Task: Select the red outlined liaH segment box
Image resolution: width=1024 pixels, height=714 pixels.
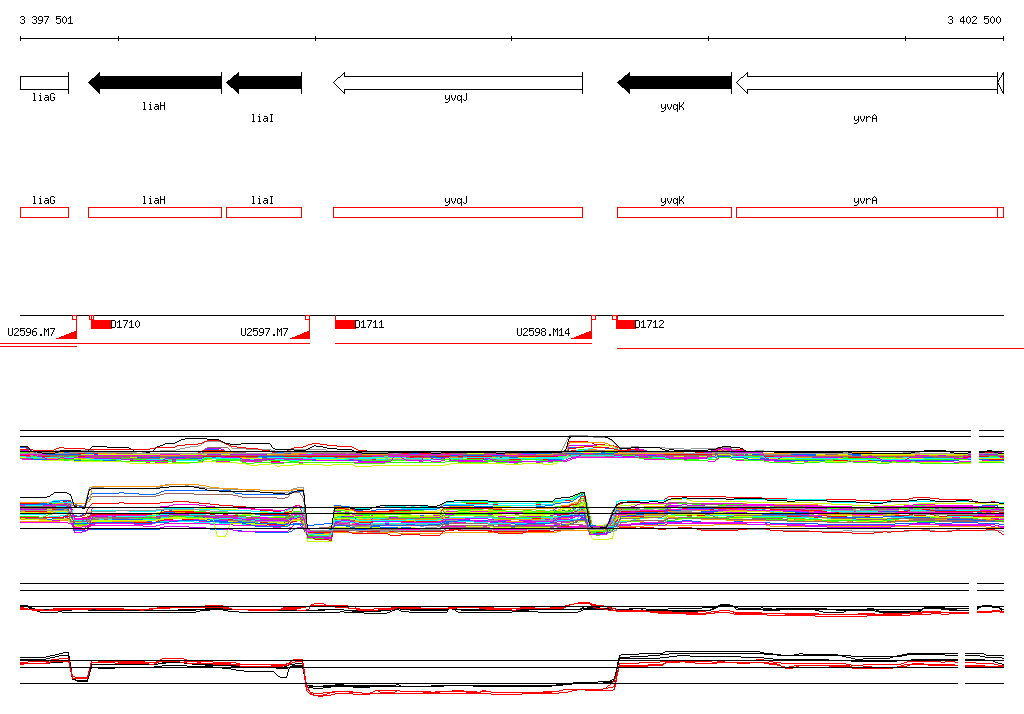Action: pos(155,212)
